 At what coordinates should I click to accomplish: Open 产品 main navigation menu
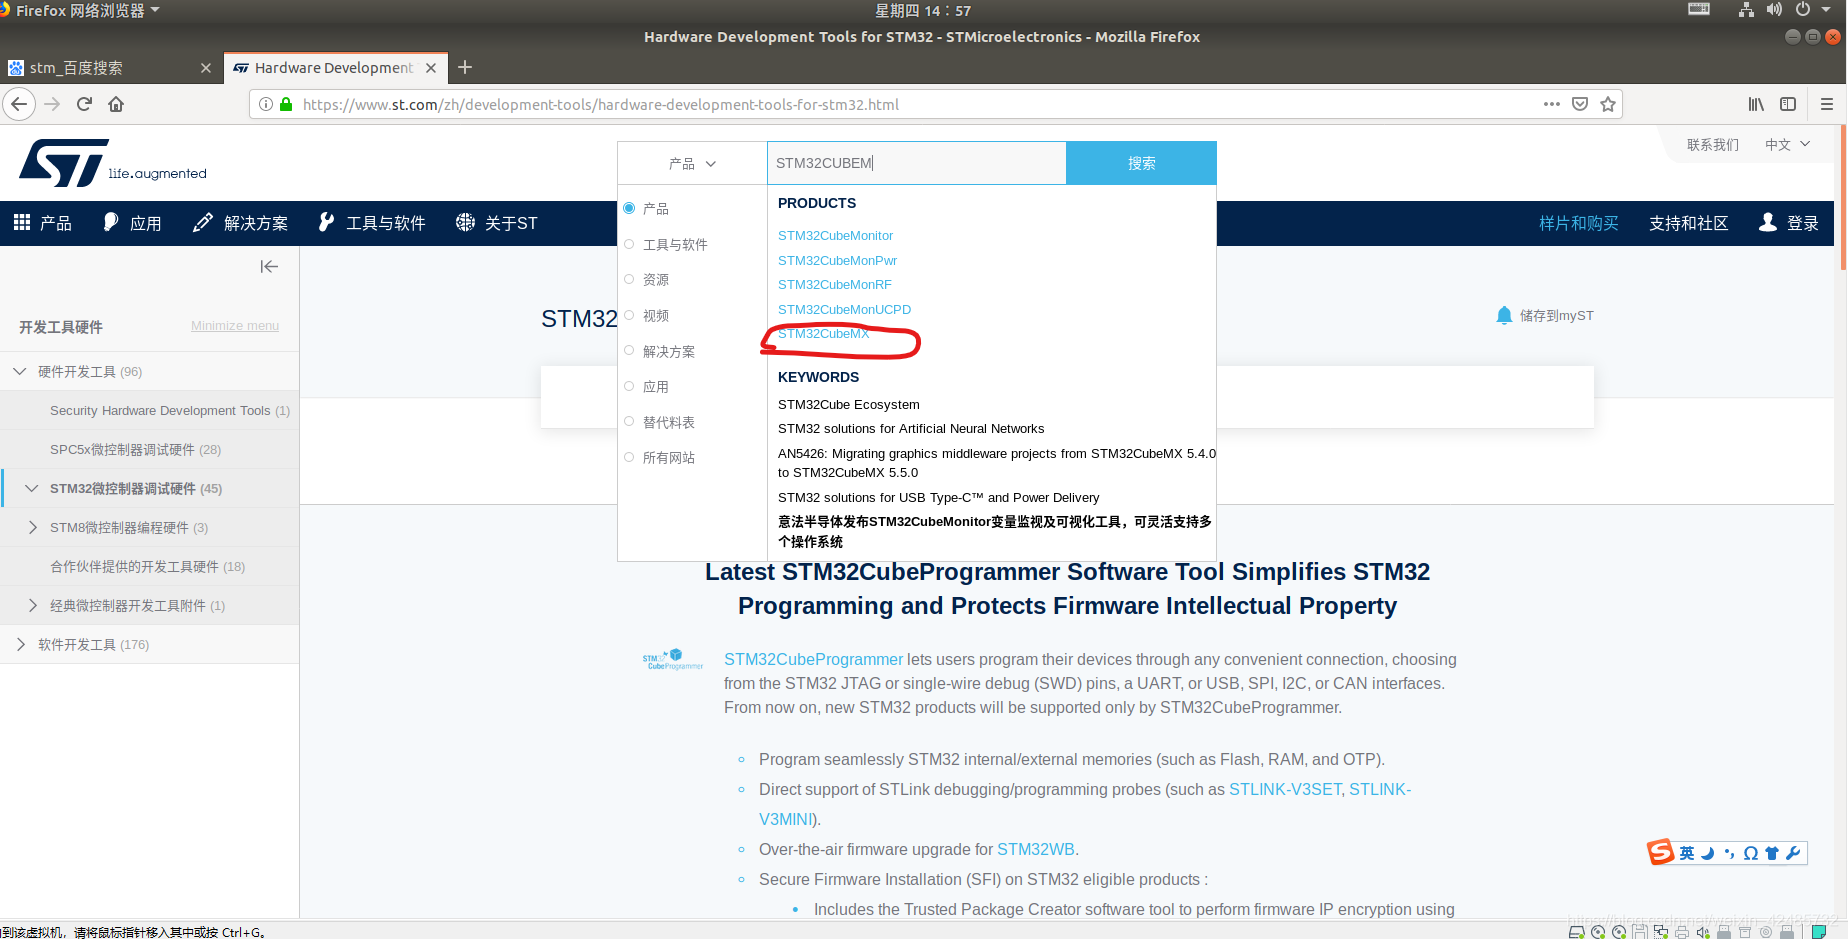tap(43, 223)
